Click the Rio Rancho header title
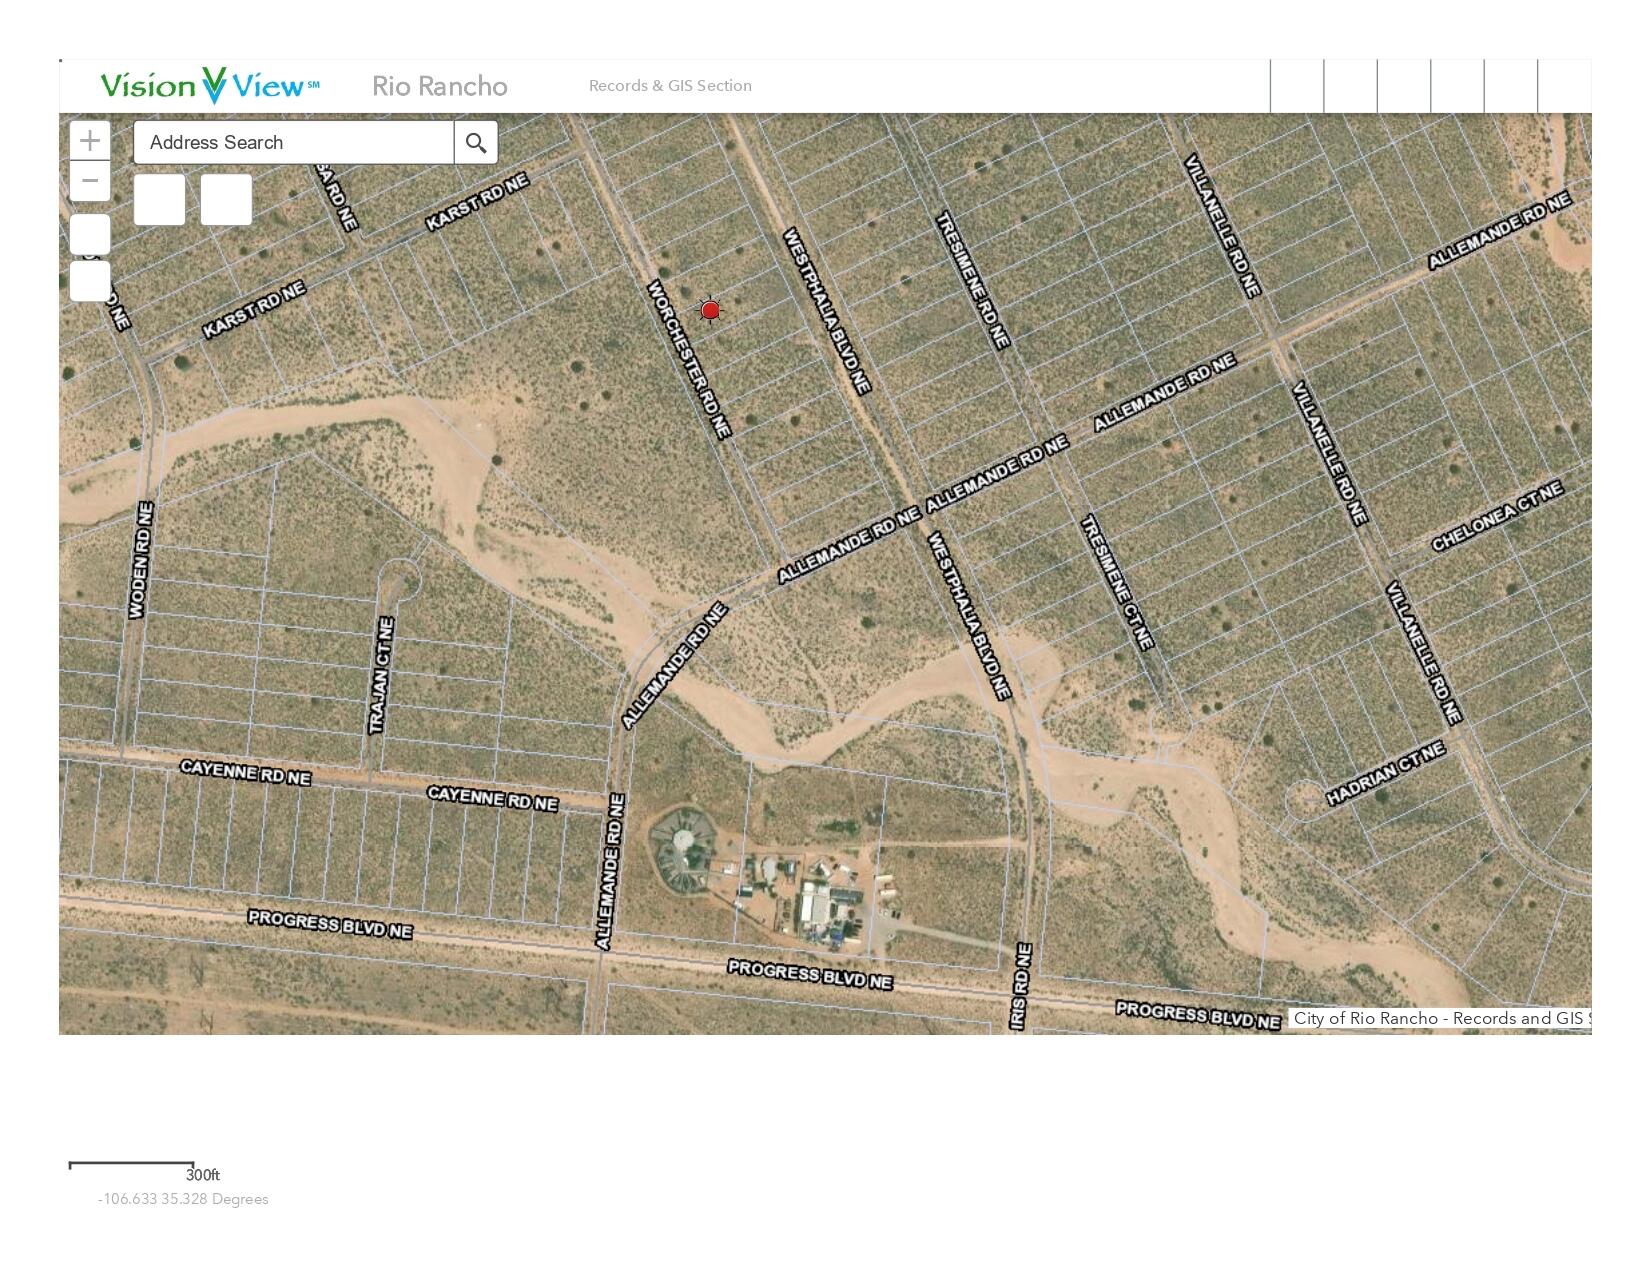 point(439,86)
